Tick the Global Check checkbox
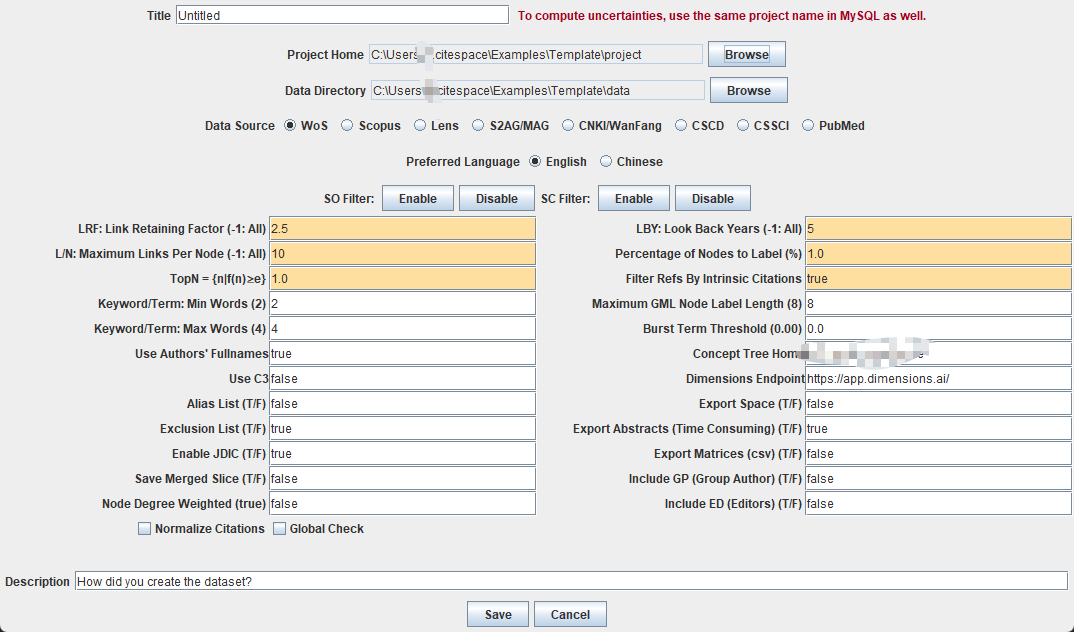The width and height of the screenshot is (1074, 632). click(x=280, y=529)
